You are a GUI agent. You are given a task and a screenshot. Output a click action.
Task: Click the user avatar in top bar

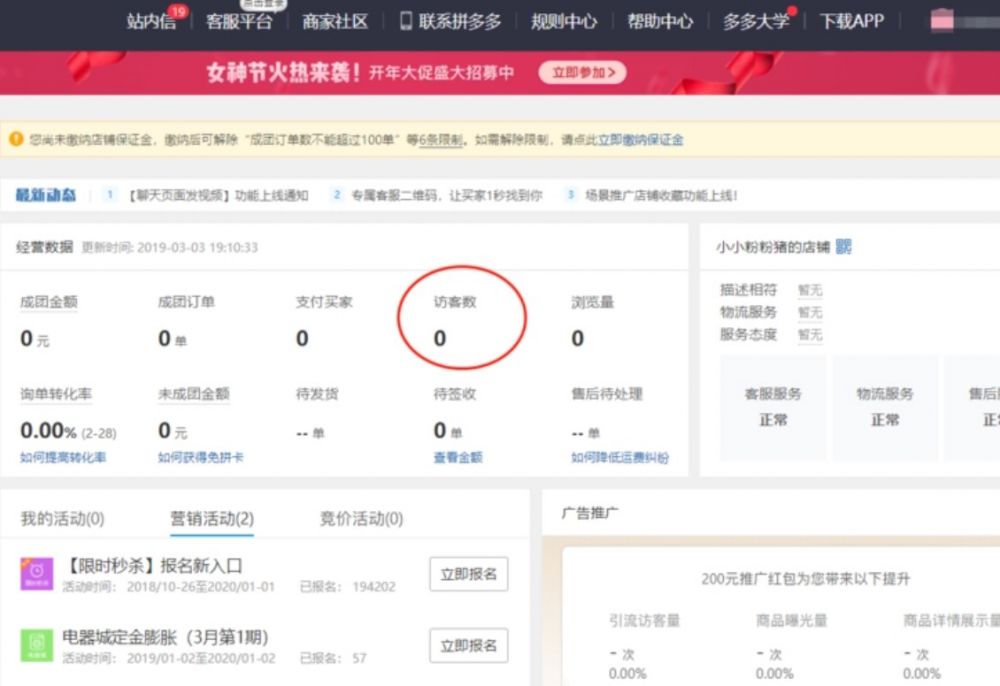click(942, 21)
